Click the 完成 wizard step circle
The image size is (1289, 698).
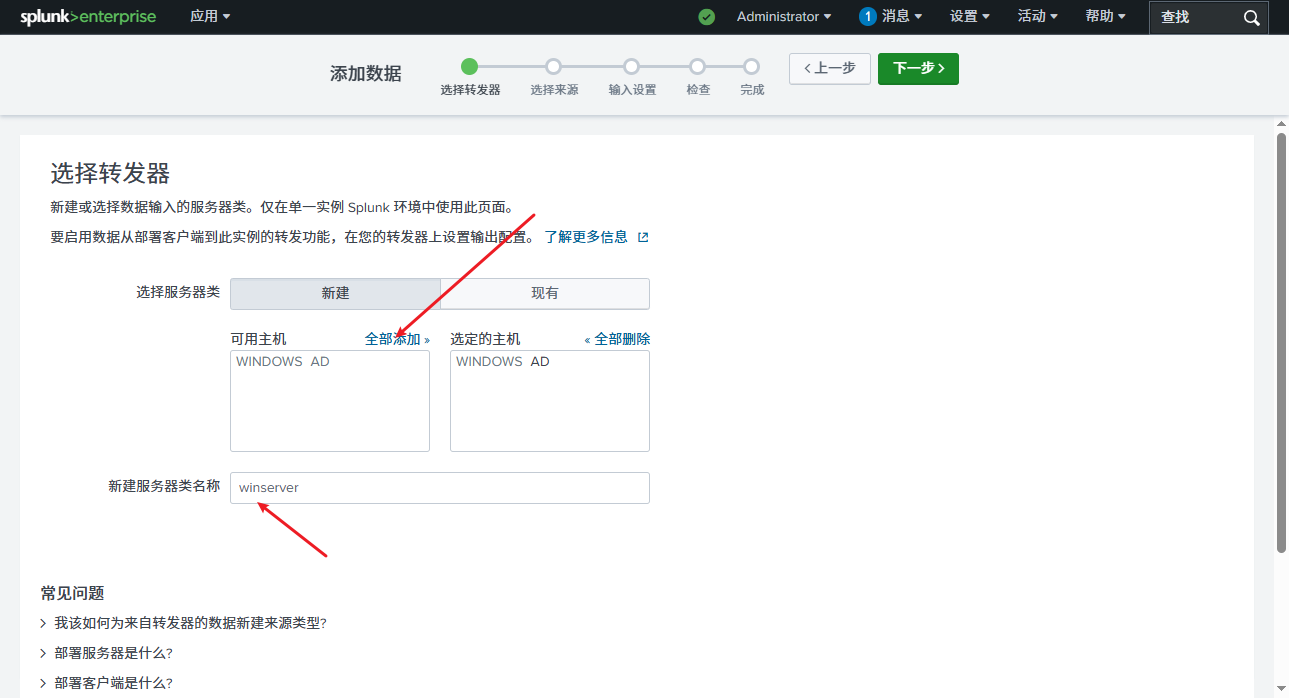pyautogui.click(x=751, y=66)
